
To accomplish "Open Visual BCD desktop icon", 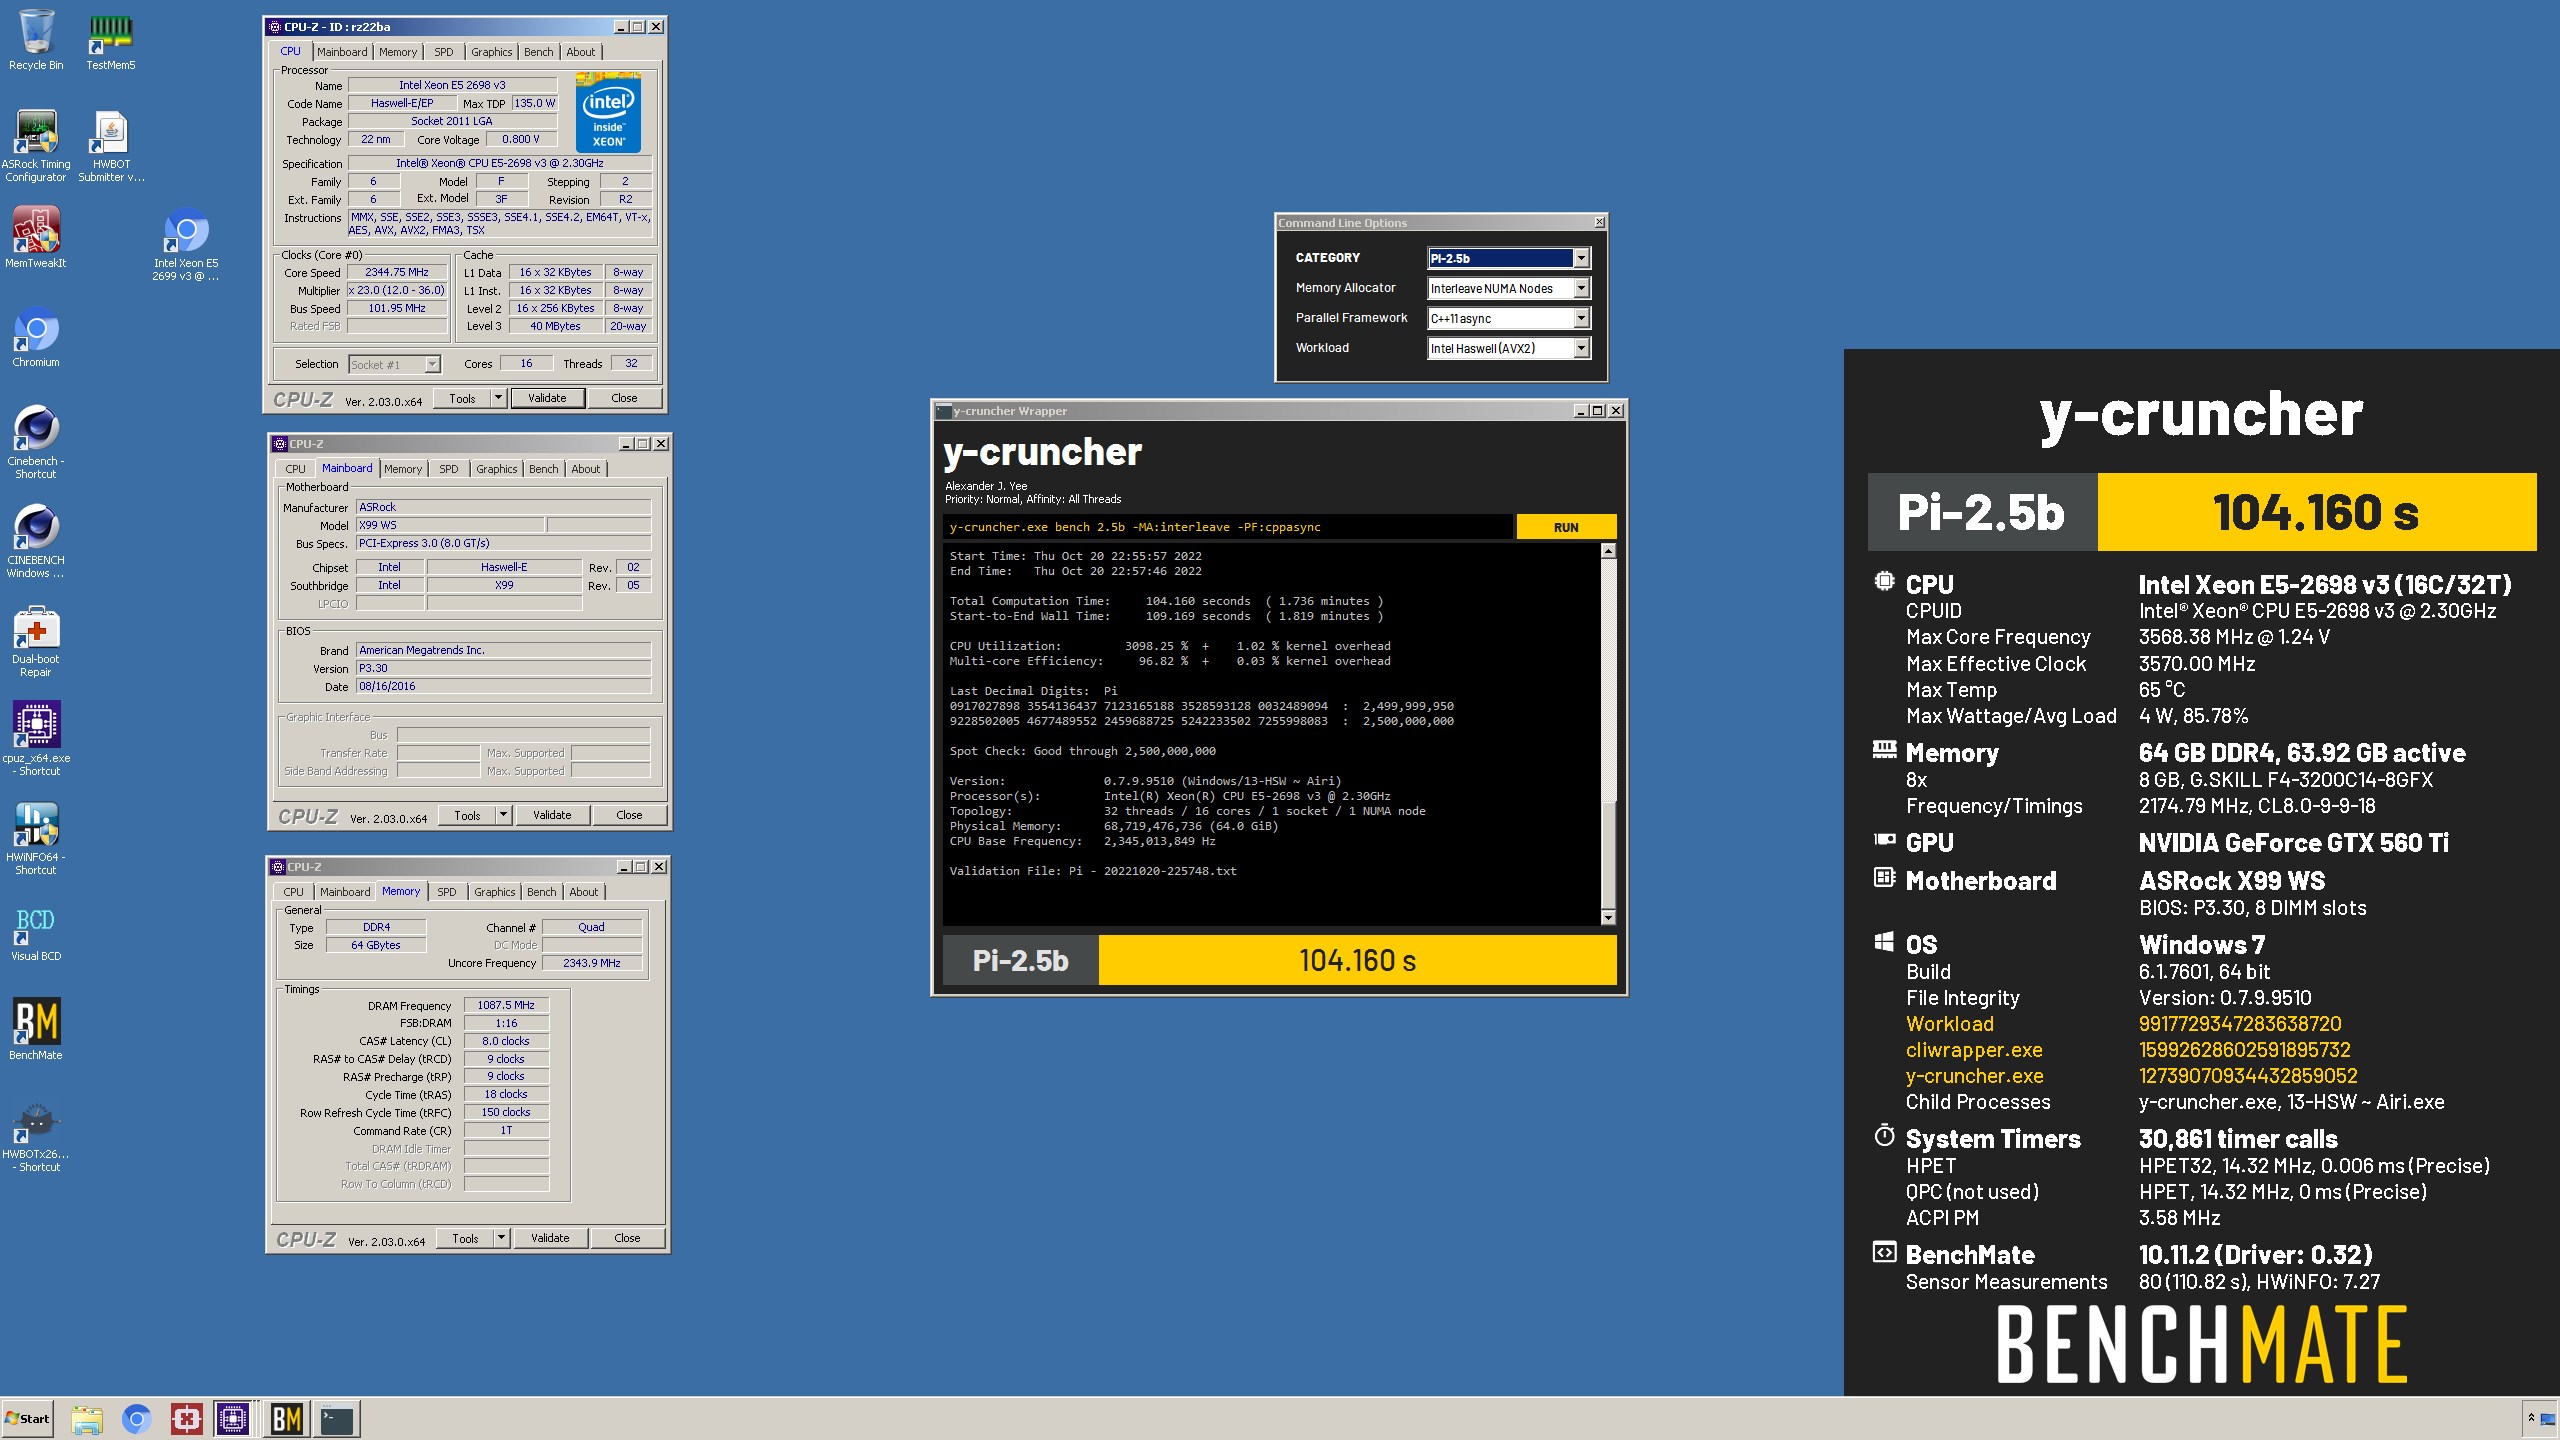I will 36,933.
